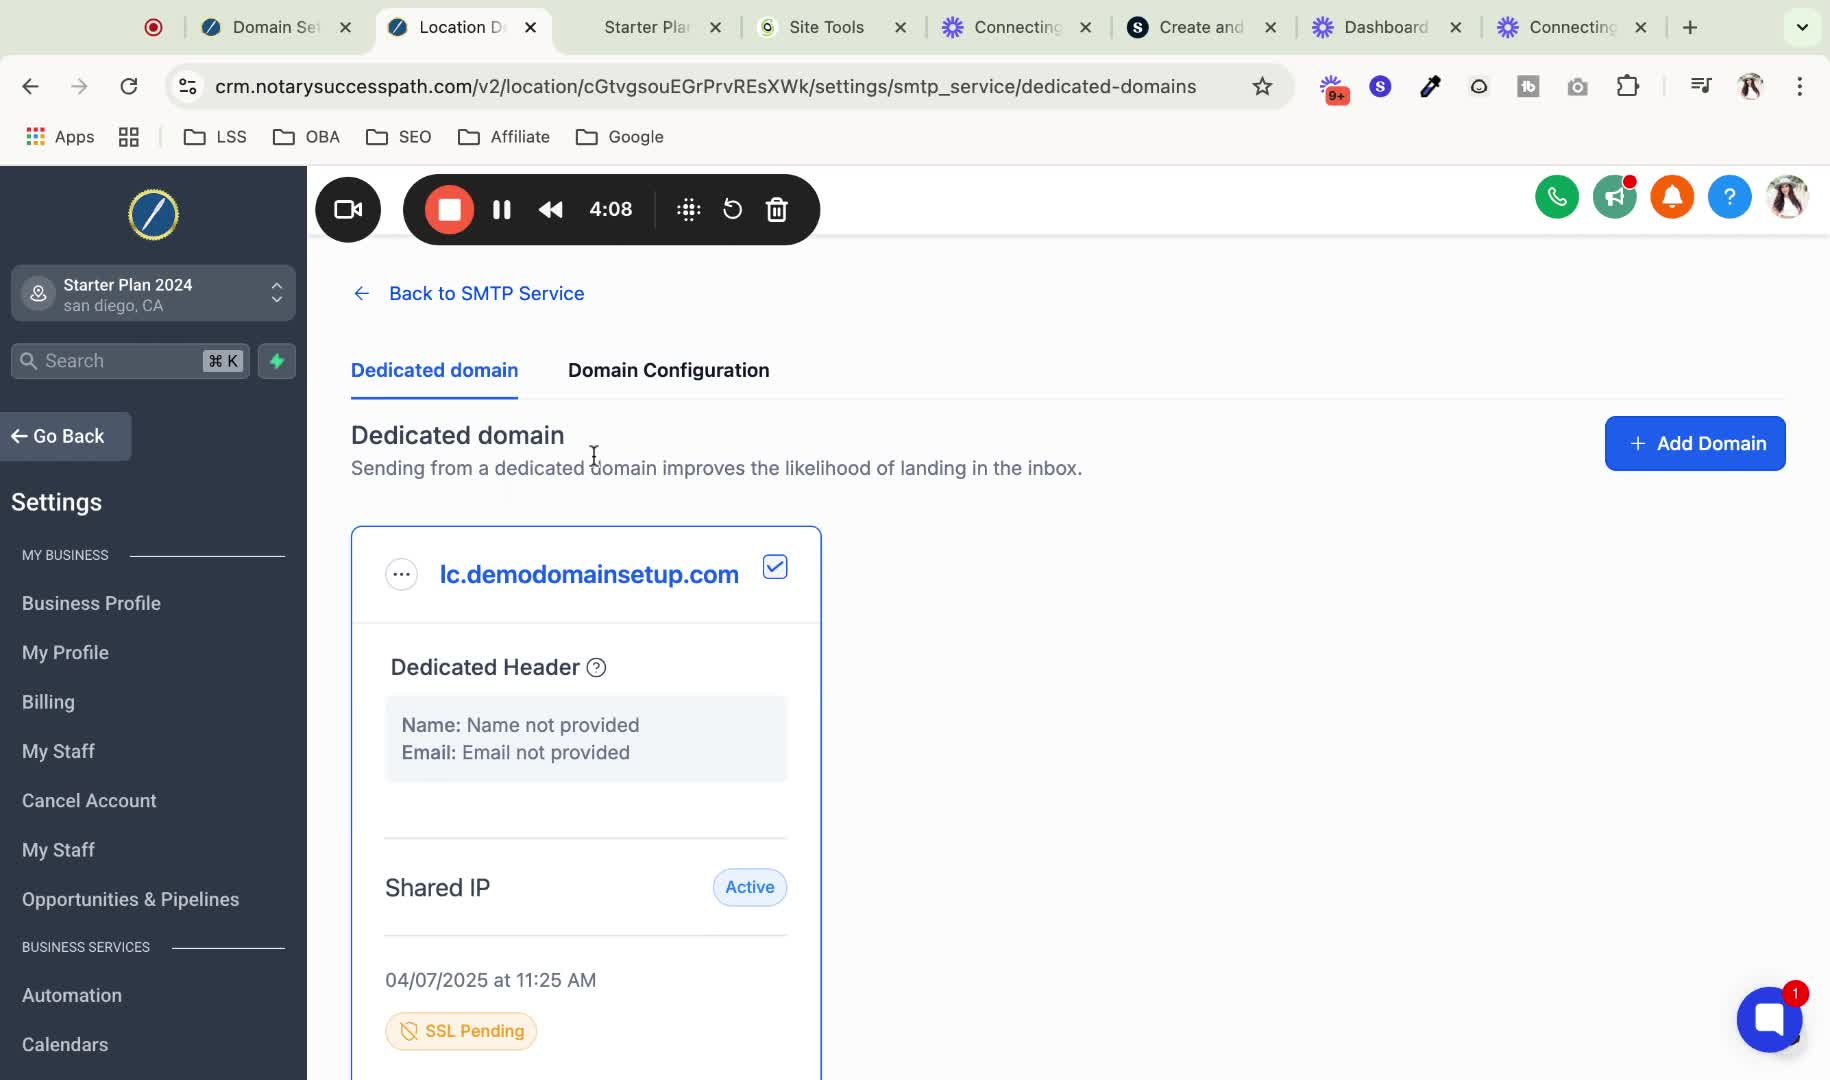Rewind the recording
Screen dimensions: 1830x1080
[x=551, y=210]
